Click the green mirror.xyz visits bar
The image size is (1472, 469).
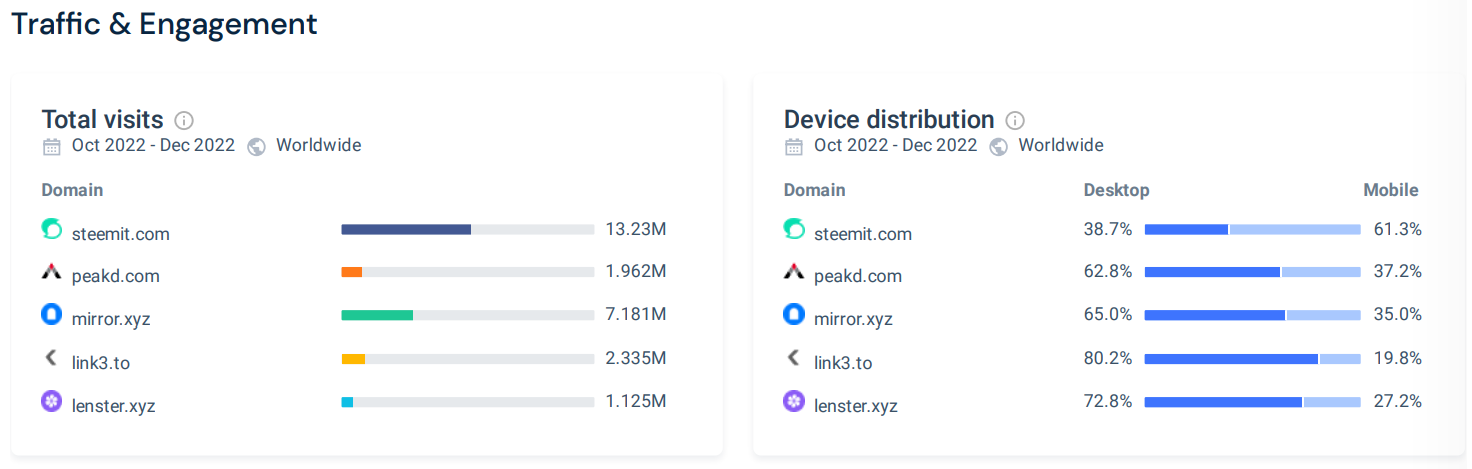pyautogui.click(x=377, y=315)
